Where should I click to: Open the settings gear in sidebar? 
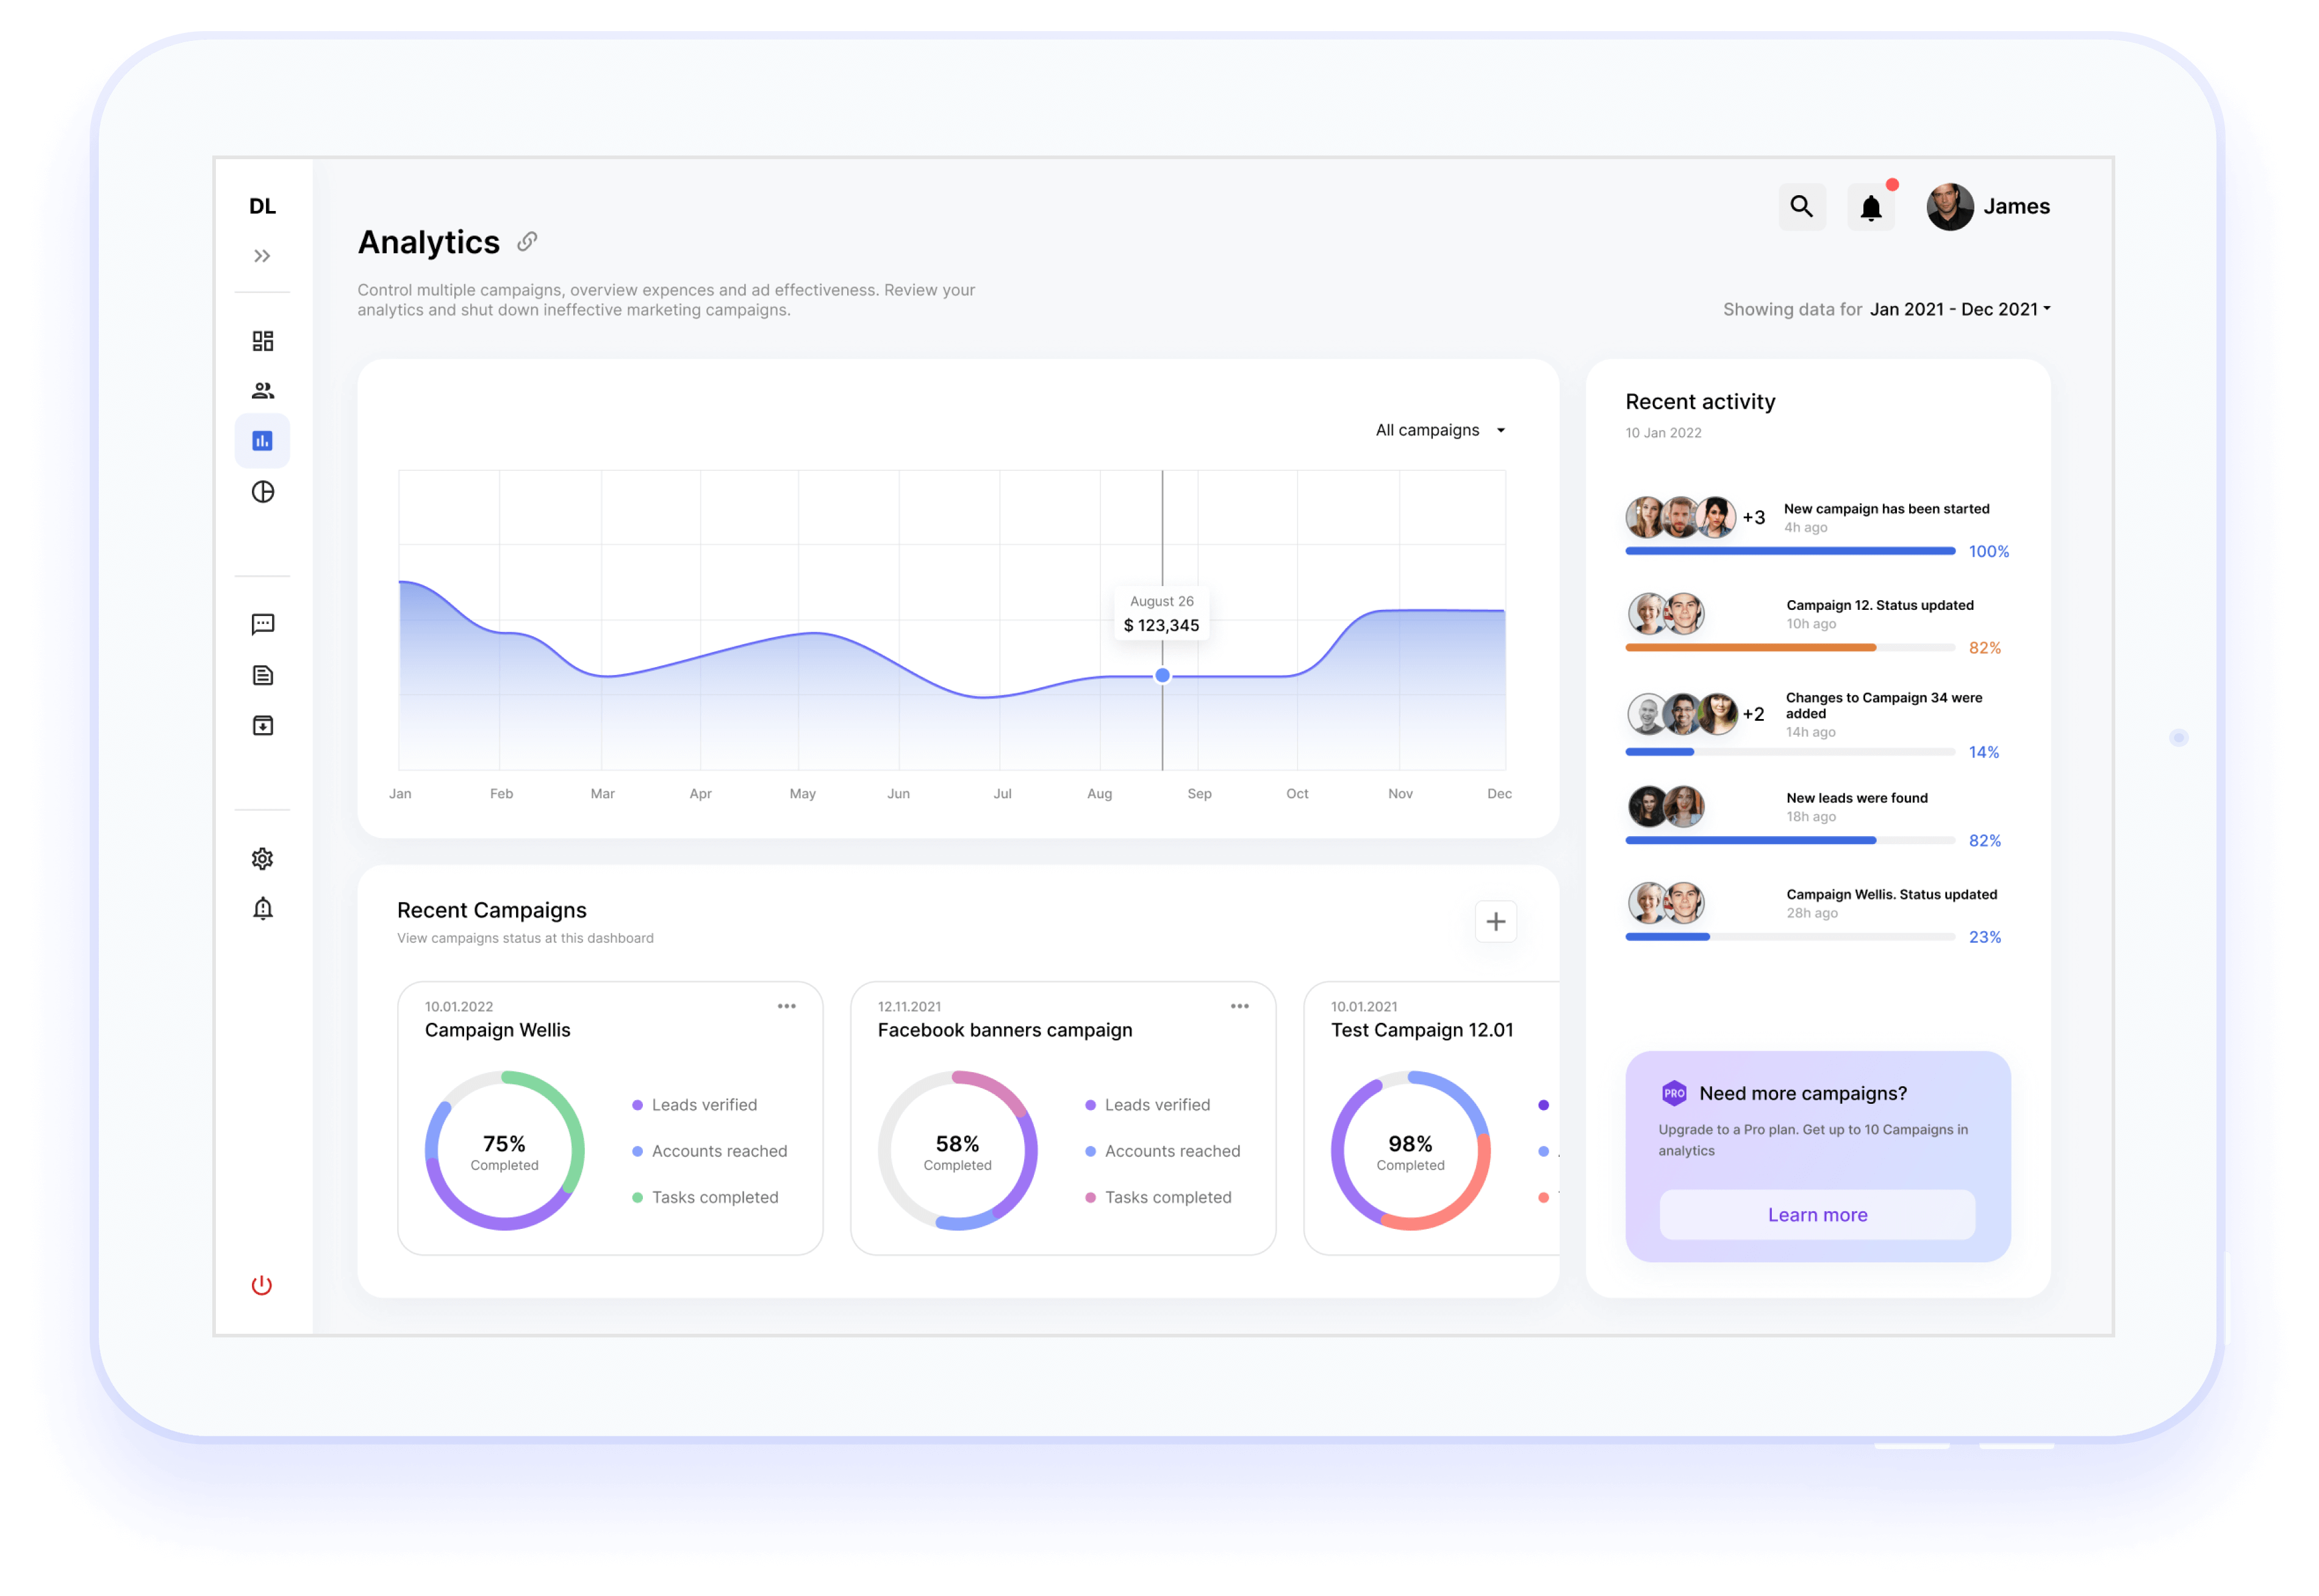tap(263, 859)
